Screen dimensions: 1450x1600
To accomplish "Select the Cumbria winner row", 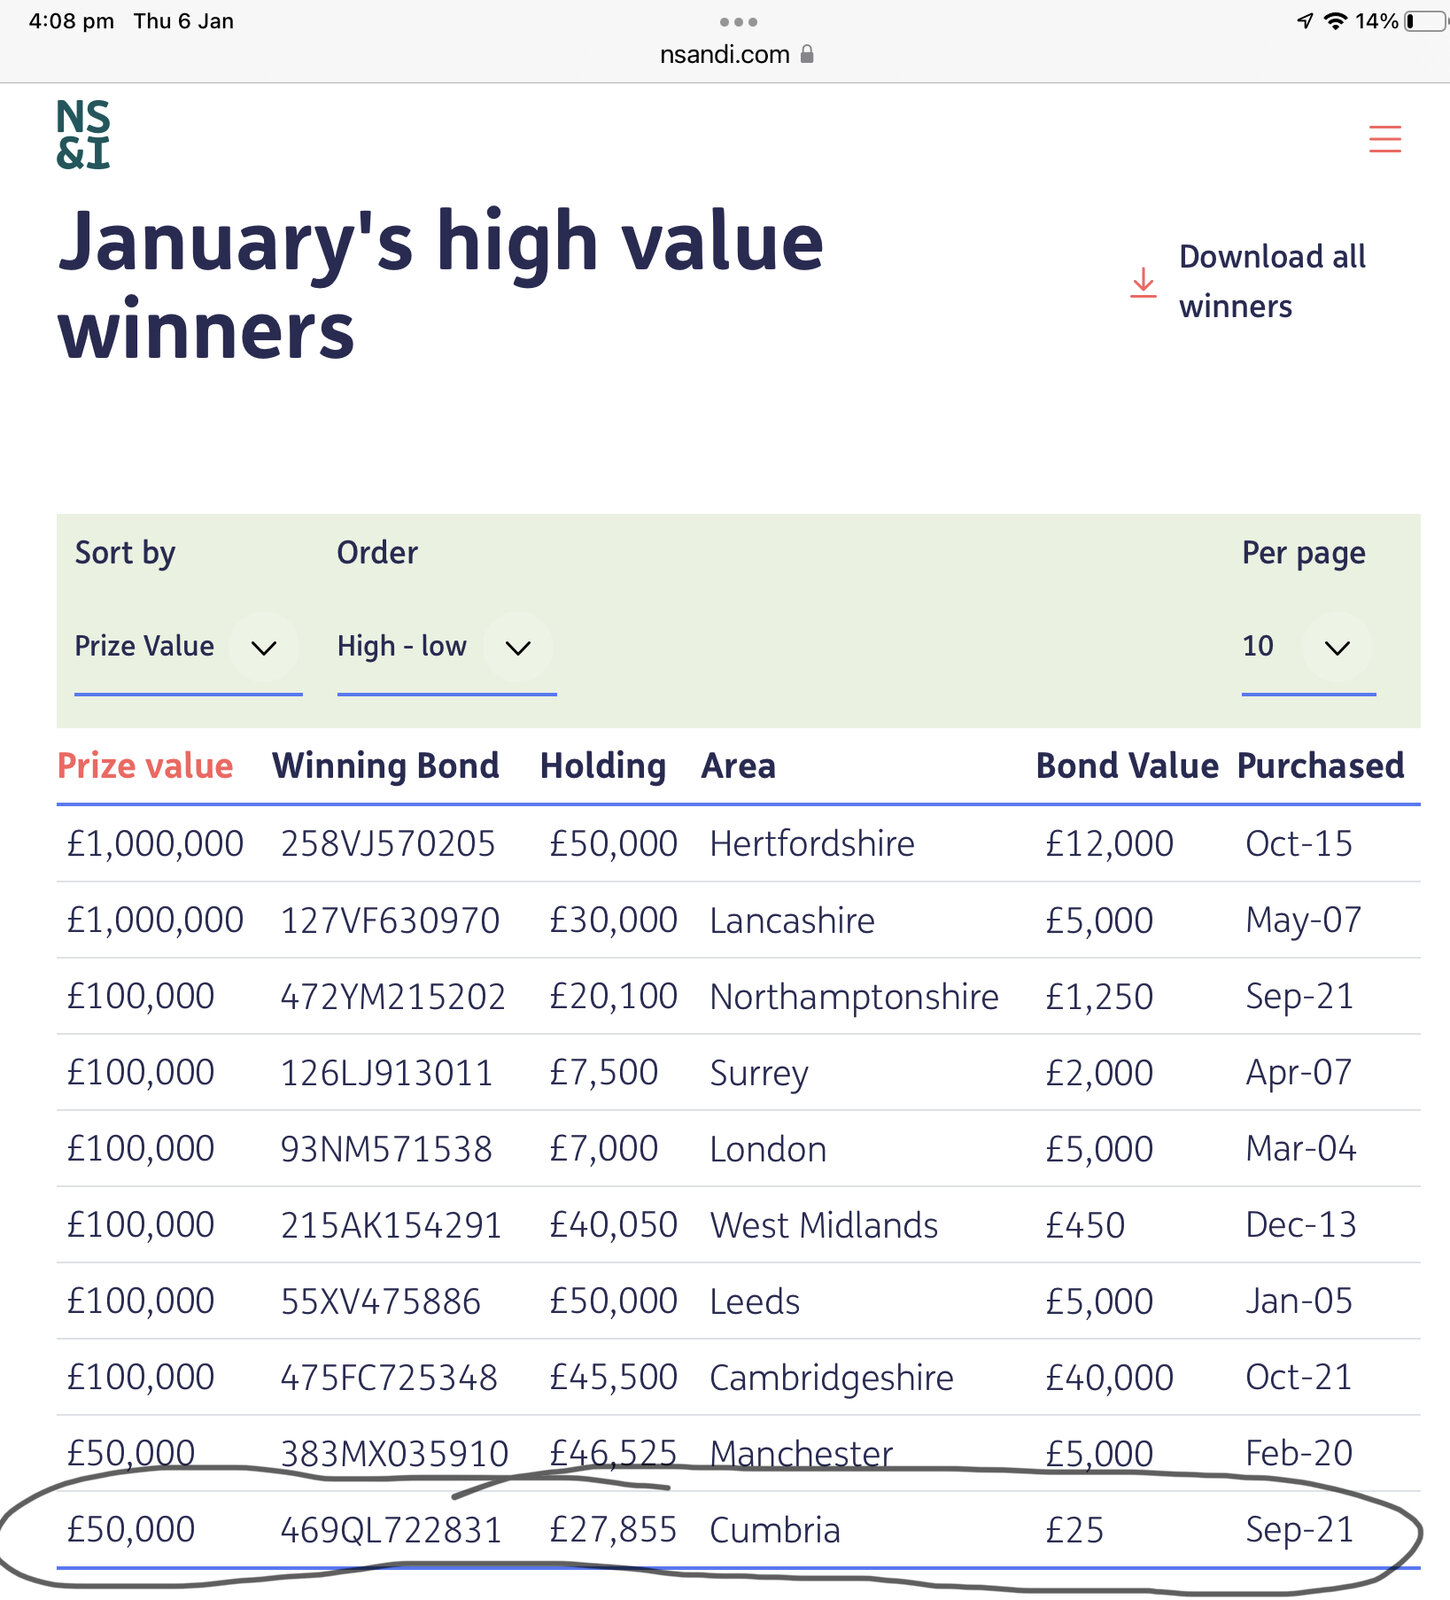I will [x=775, y=1530].
